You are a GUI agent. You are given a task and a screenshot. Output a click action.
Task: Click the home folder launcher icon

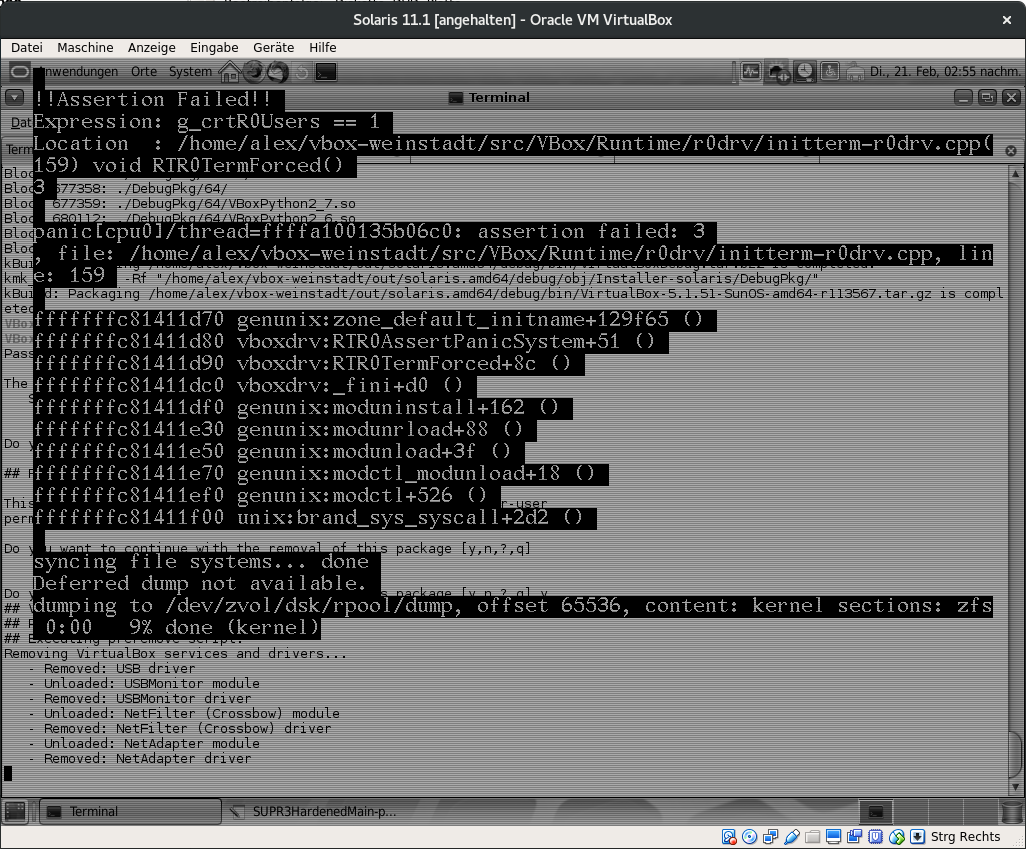tap(230, 71)
